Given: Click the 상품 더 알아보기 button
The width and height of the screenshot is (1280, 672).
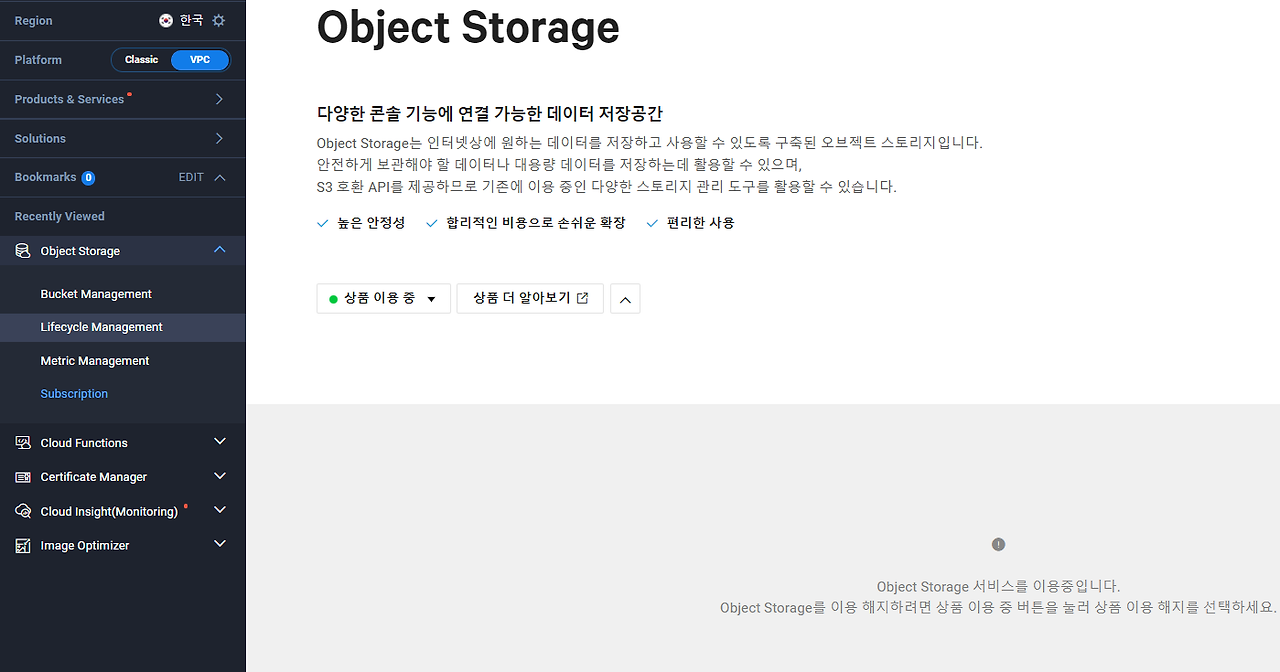Looking at the screenshot, I should click(530, 299).
